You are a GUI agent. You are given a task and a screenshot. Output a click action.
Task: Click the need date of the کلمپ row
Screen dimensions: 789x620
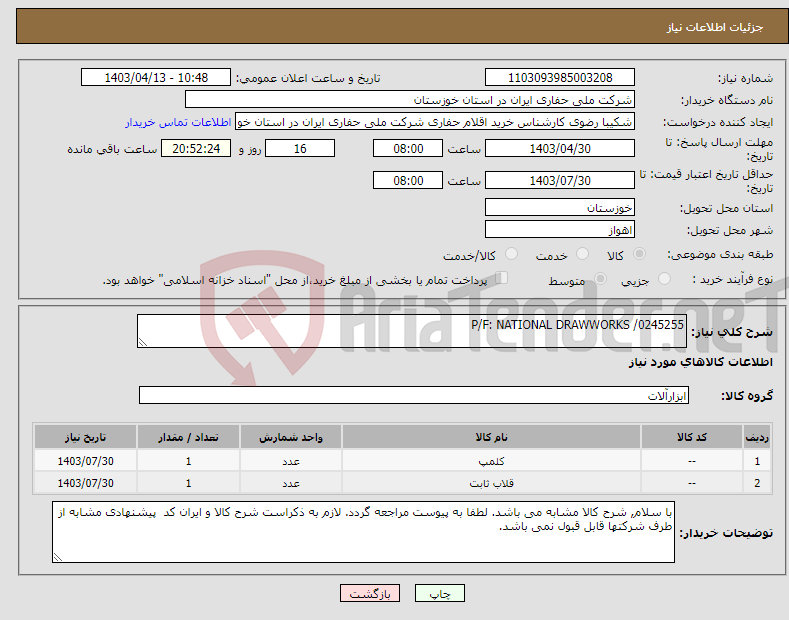(86, 461)
